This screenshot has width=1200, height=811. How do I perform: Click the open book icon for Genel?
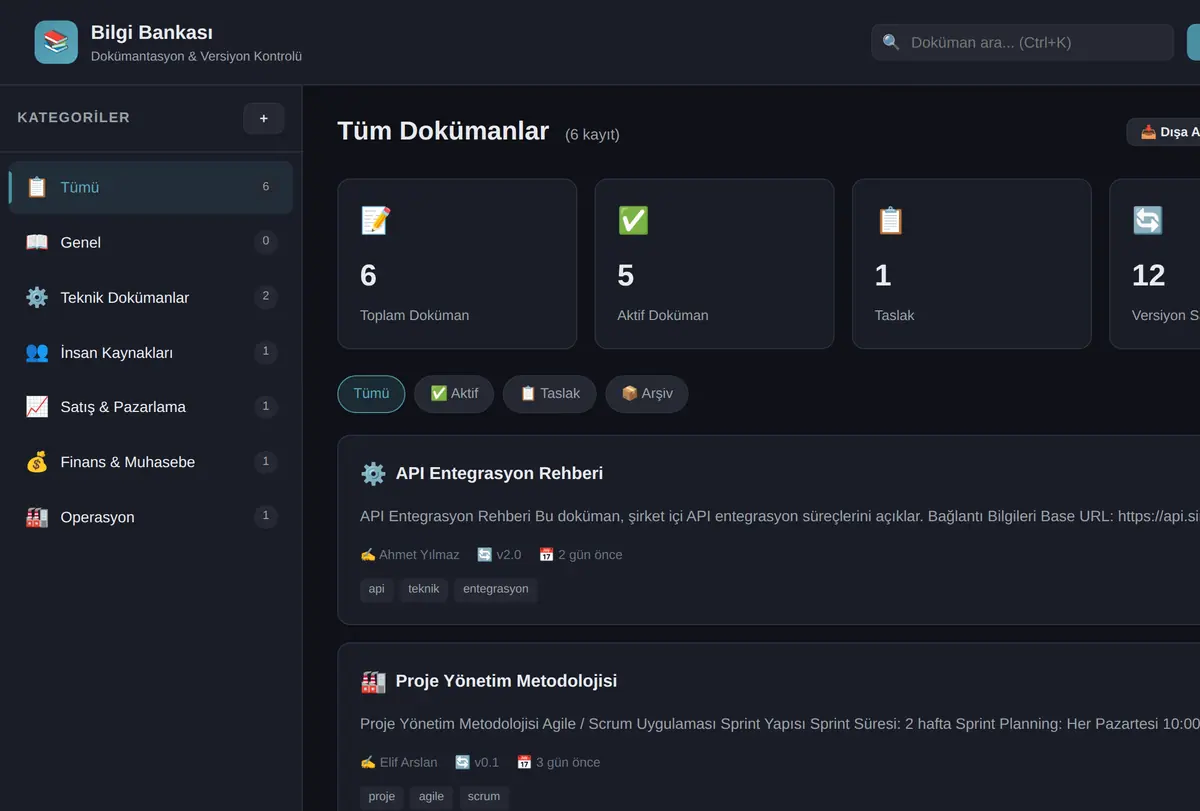pos(37,242)
